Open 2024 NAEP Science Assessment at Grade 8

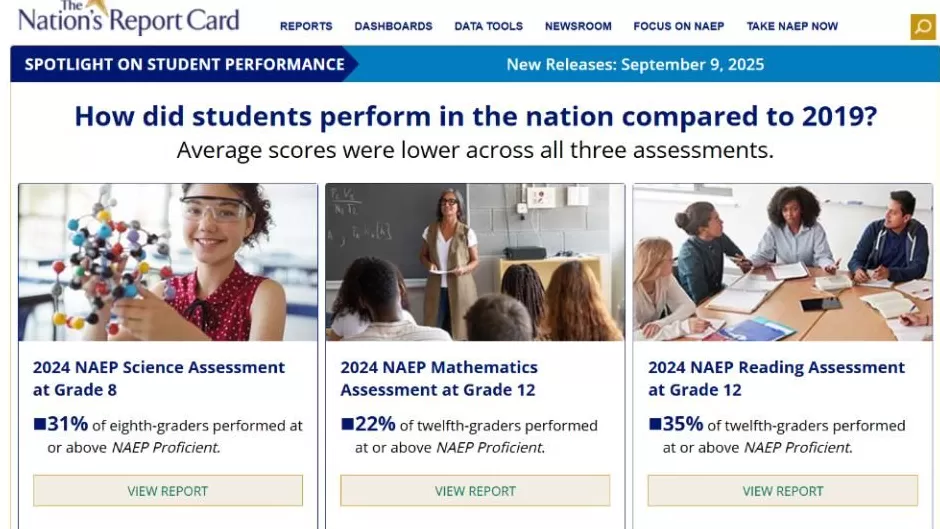click(x=159, y=378)
